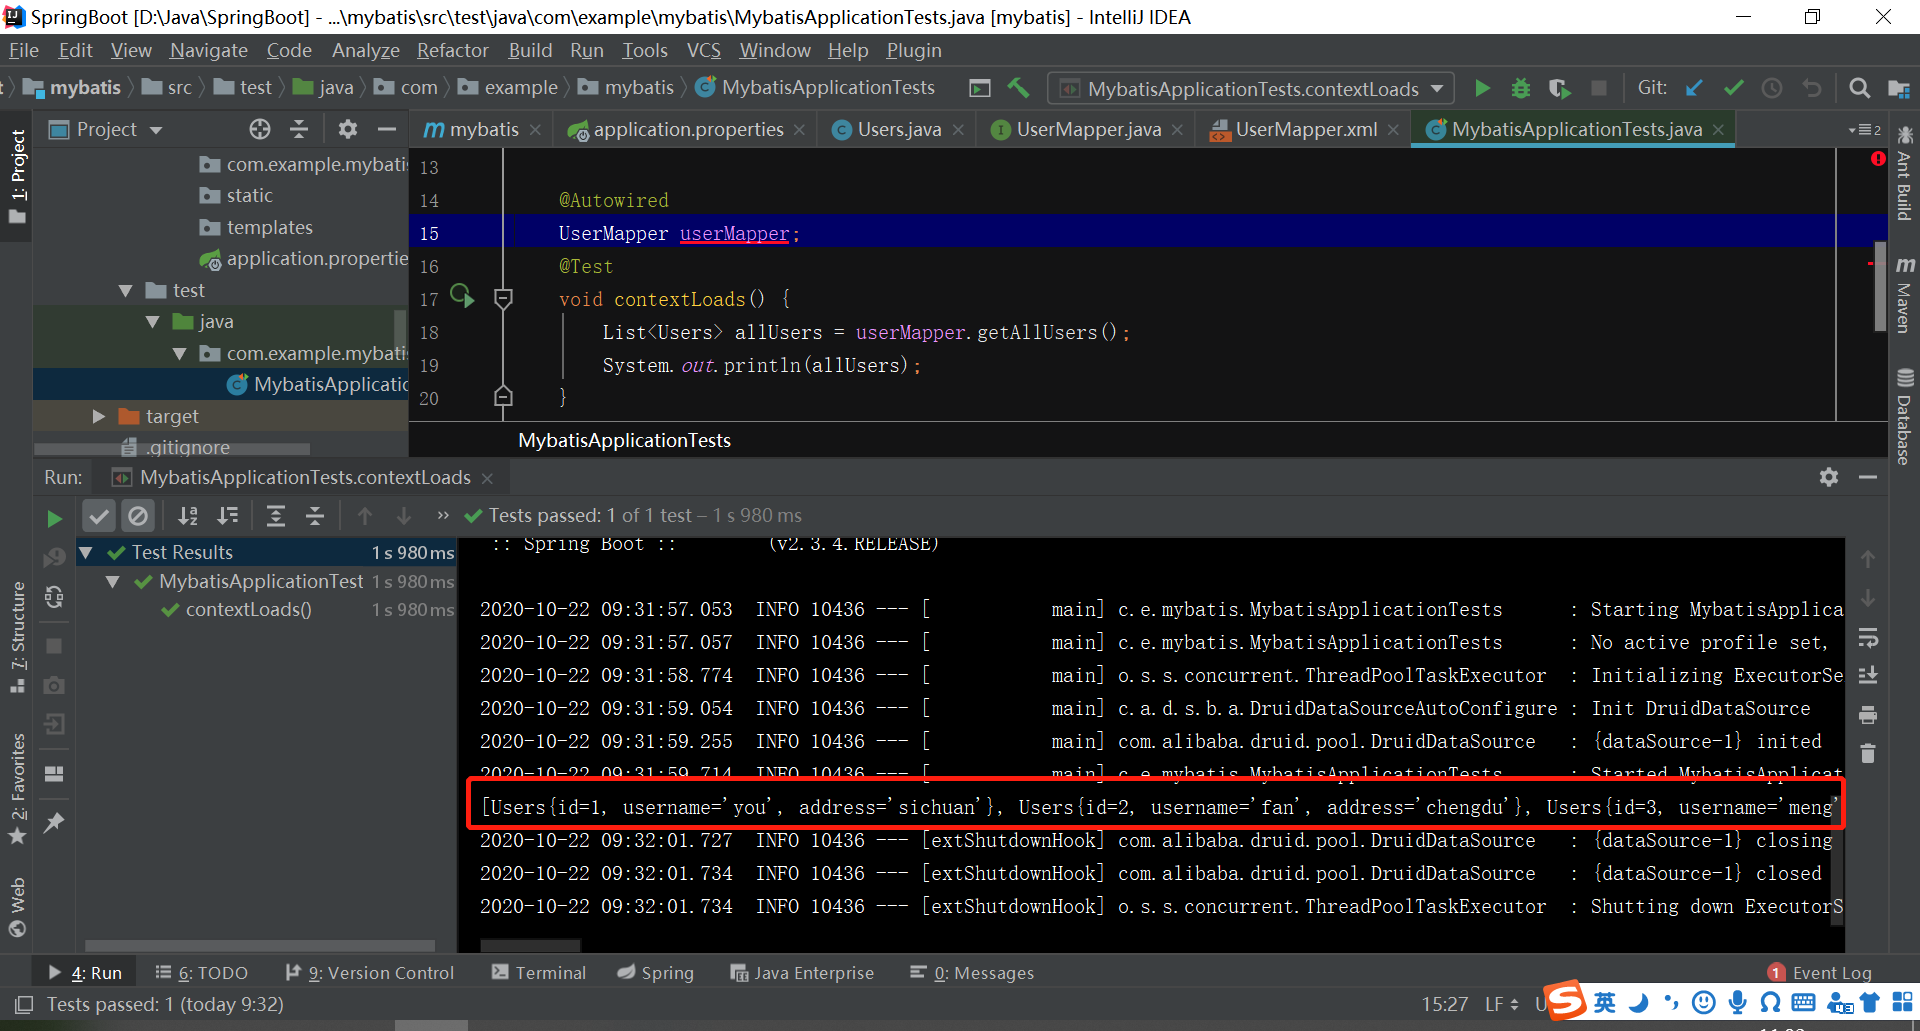Collapse the Test Results node
This screenshot has height=1031, width=1920.
tap(86, 552)
